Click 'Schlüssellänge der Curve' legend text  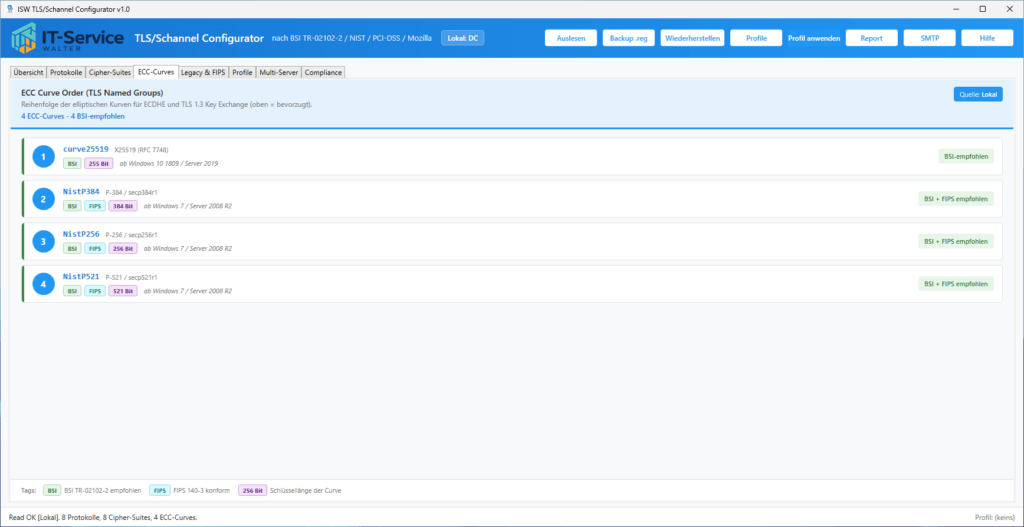tap(306, 490)
